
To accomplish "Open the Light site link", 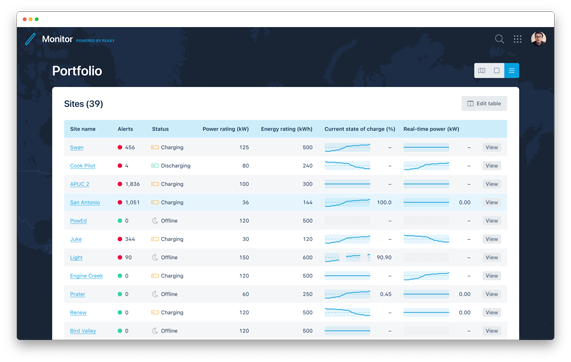I will coord(76,257).
